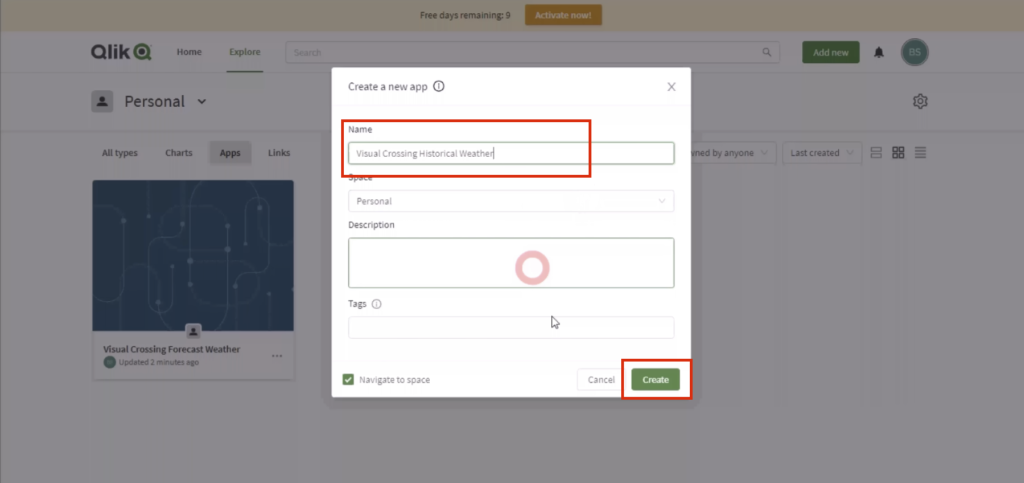Viewport: 1024px width, 483px height.
Task: Click the Free days remaining: 9 text
Action: tap(465, 15)
